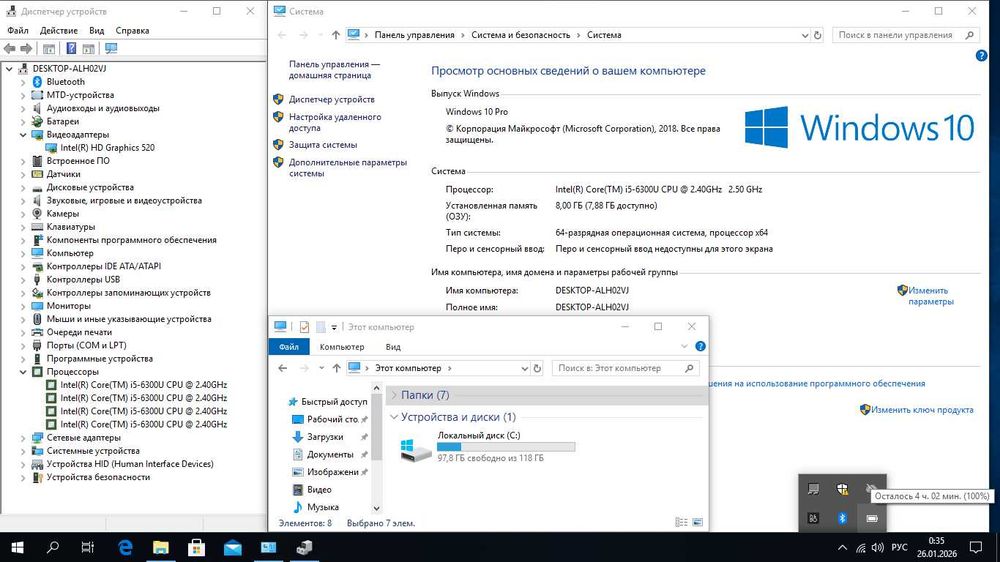Show hidden icons tray arrow on taskbar

[x=842, y=547]
